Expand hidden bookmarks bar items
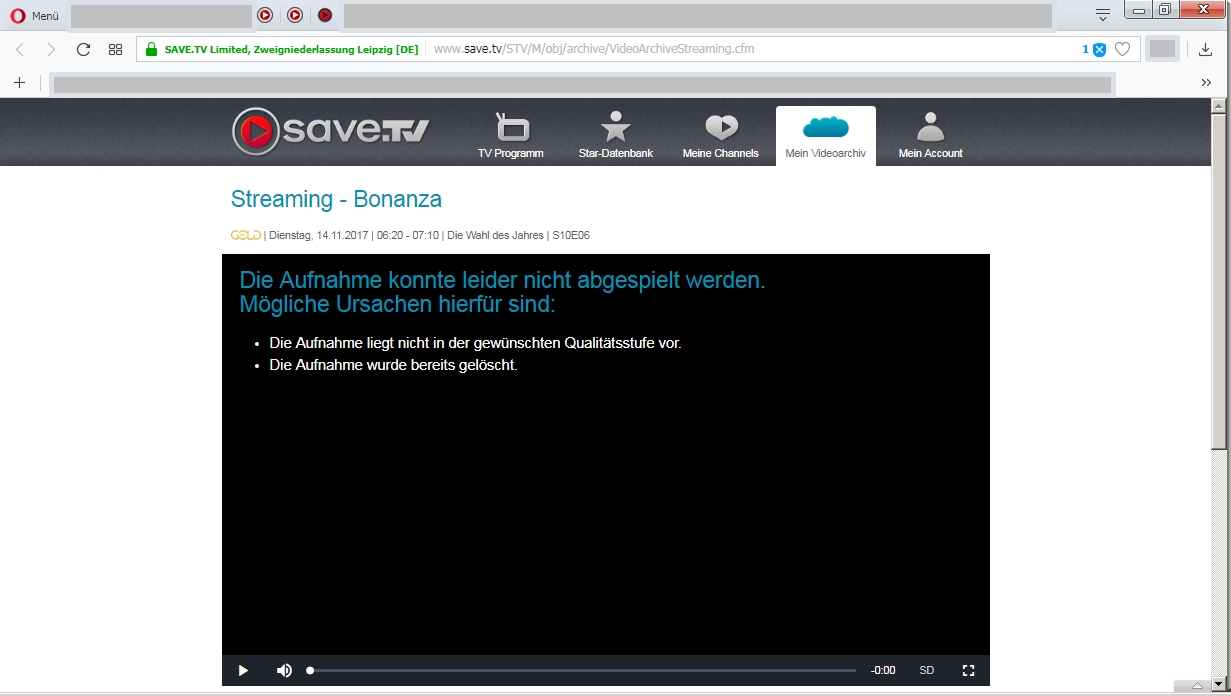 [x=1206, y=83]
